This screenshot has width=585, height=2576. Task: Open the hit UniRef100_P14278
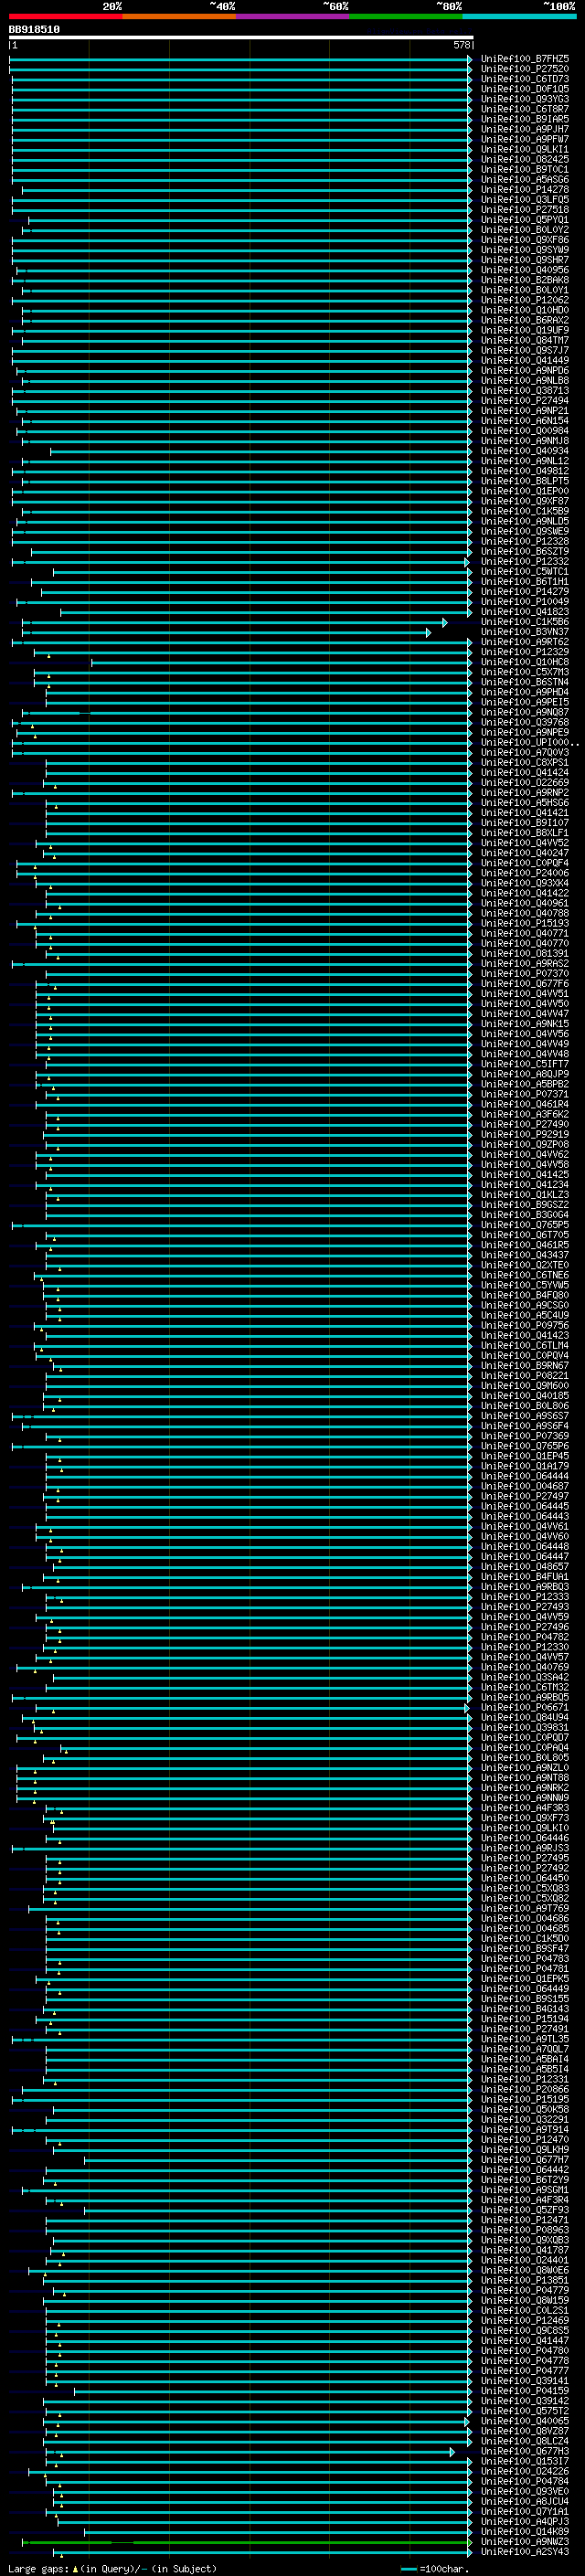(524, 190)
